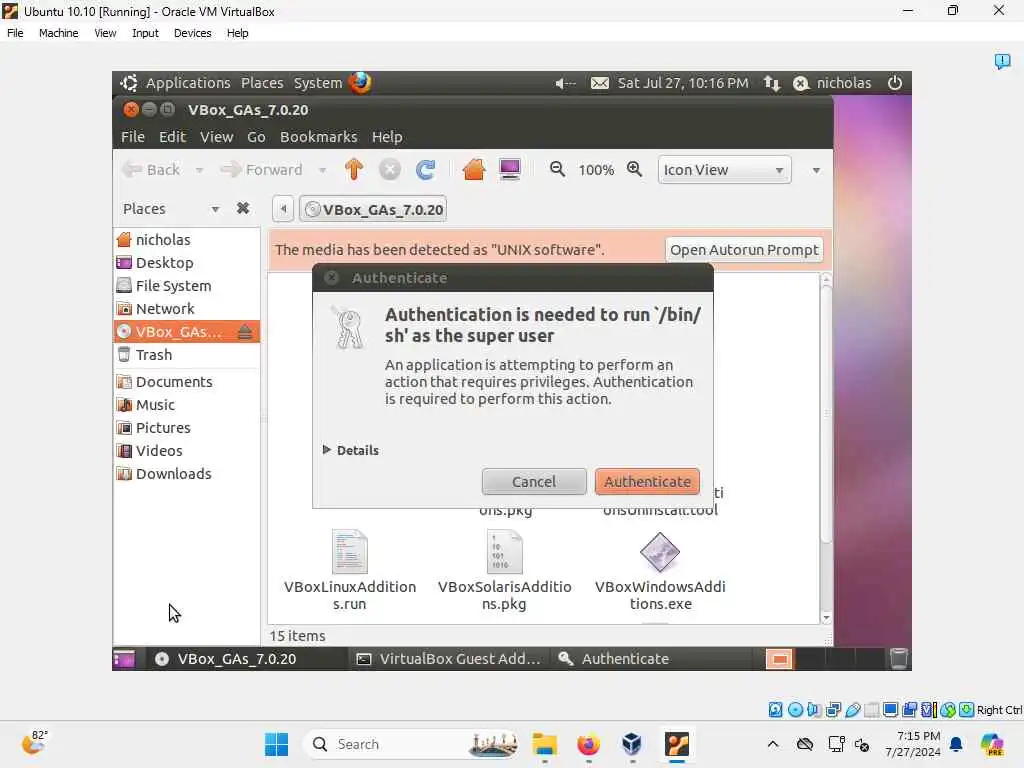Open the Places sidebar type dropdown
The image size is (1024, 768).
click(x=215, y=209)
